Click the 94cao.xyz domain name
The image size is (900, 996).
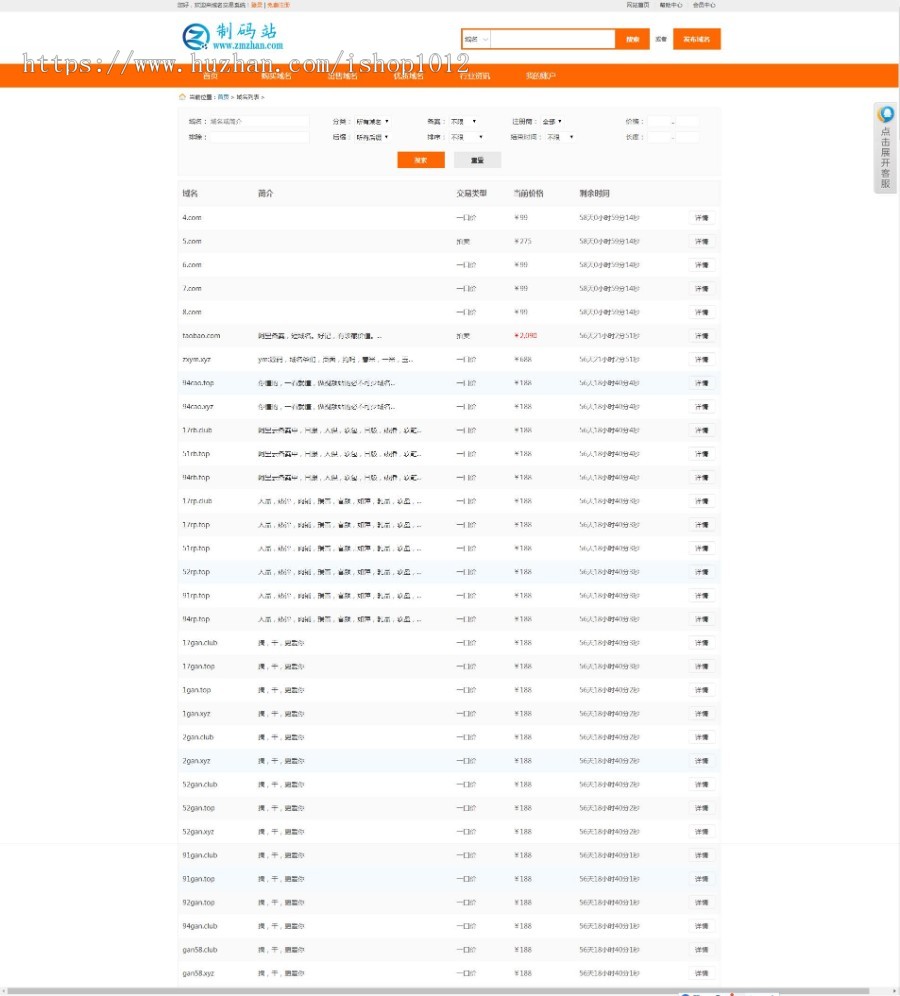point(198,407)
